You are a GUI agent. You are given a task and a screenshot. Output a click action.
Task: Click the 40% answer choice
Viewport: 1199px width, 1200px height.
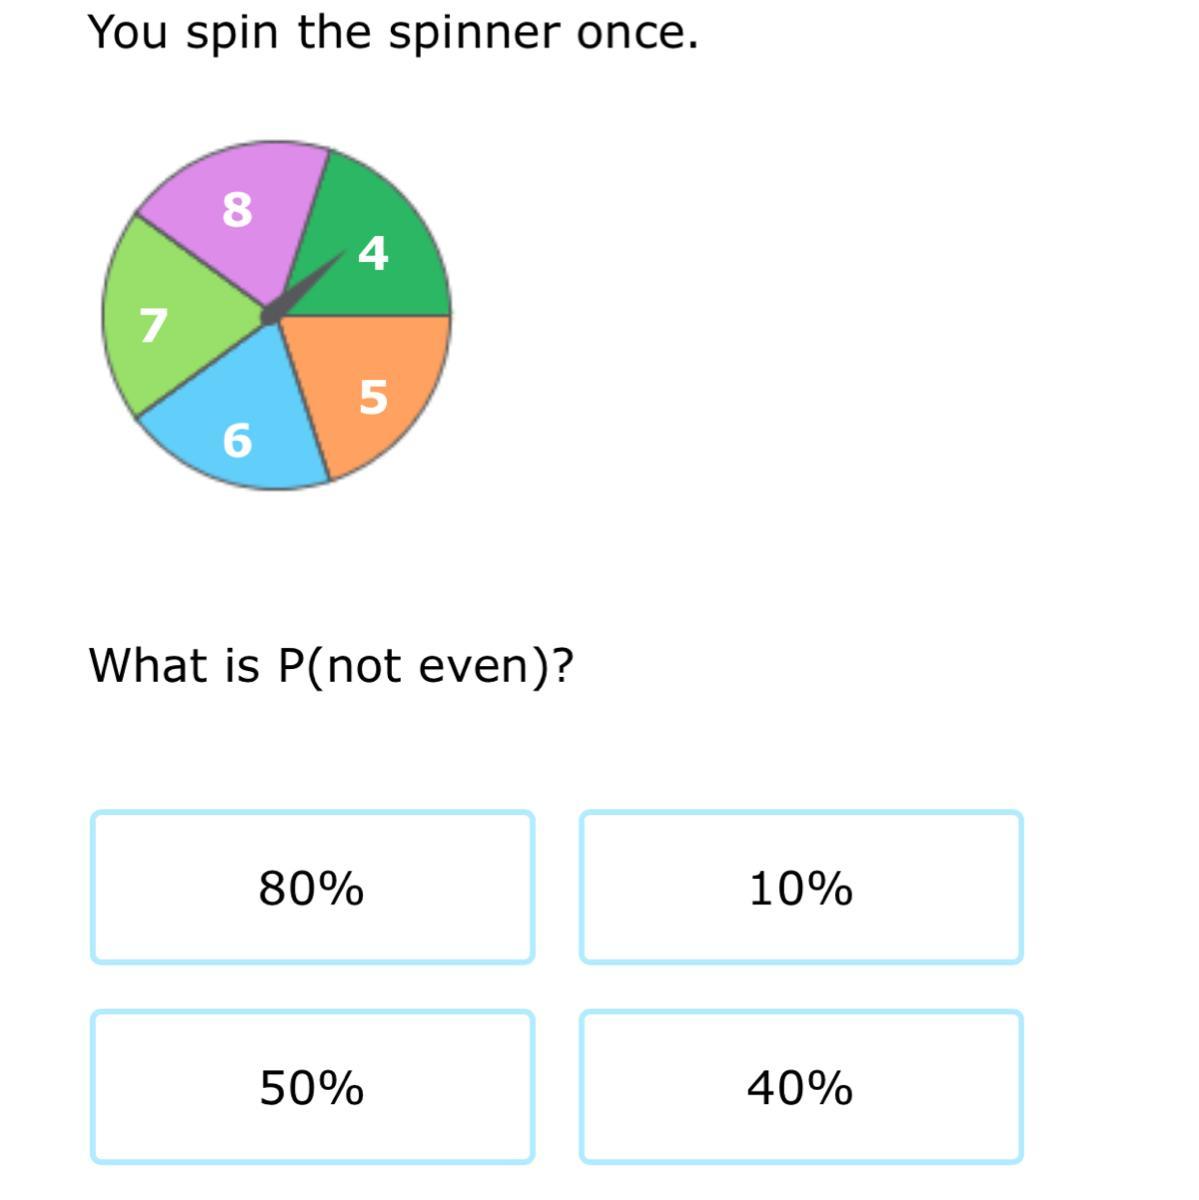(x=800, y=1086)
